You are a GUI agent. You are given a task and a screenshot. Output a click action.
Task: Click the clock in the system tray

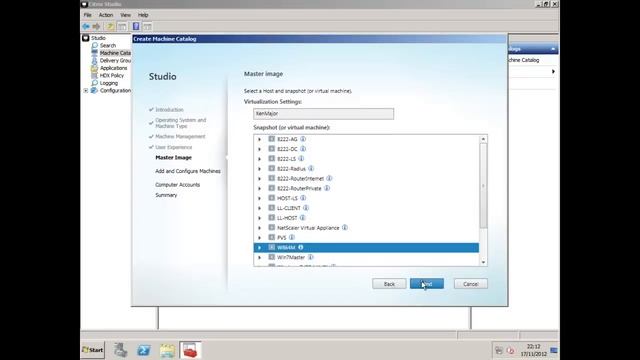533,350
